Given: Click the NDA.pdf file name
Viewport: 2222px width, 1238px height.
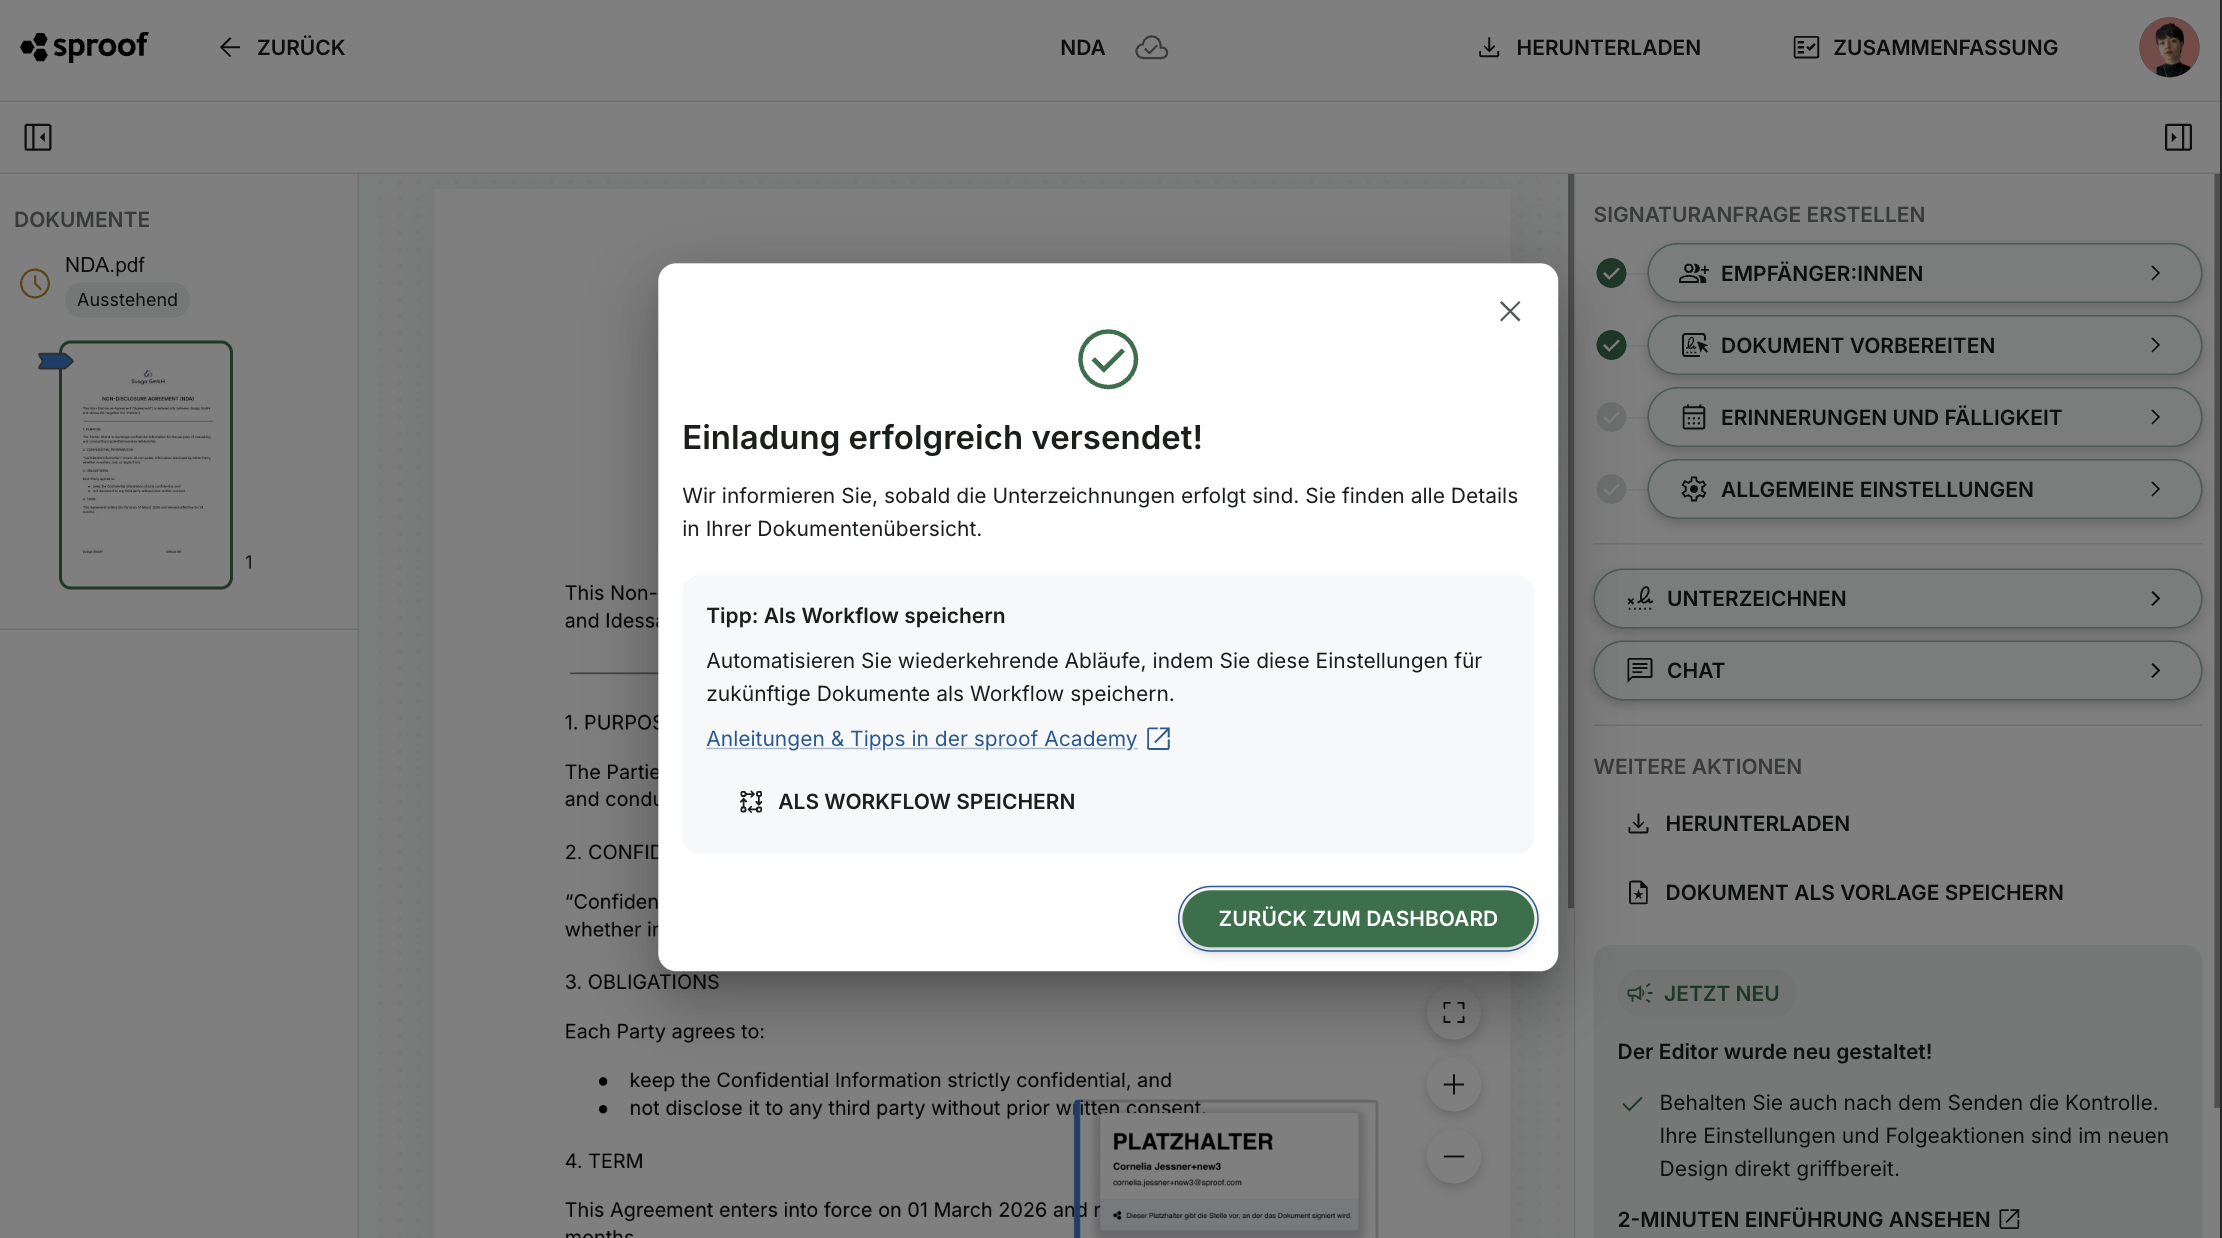Looking at the screenshot, I should coord(105,265).
